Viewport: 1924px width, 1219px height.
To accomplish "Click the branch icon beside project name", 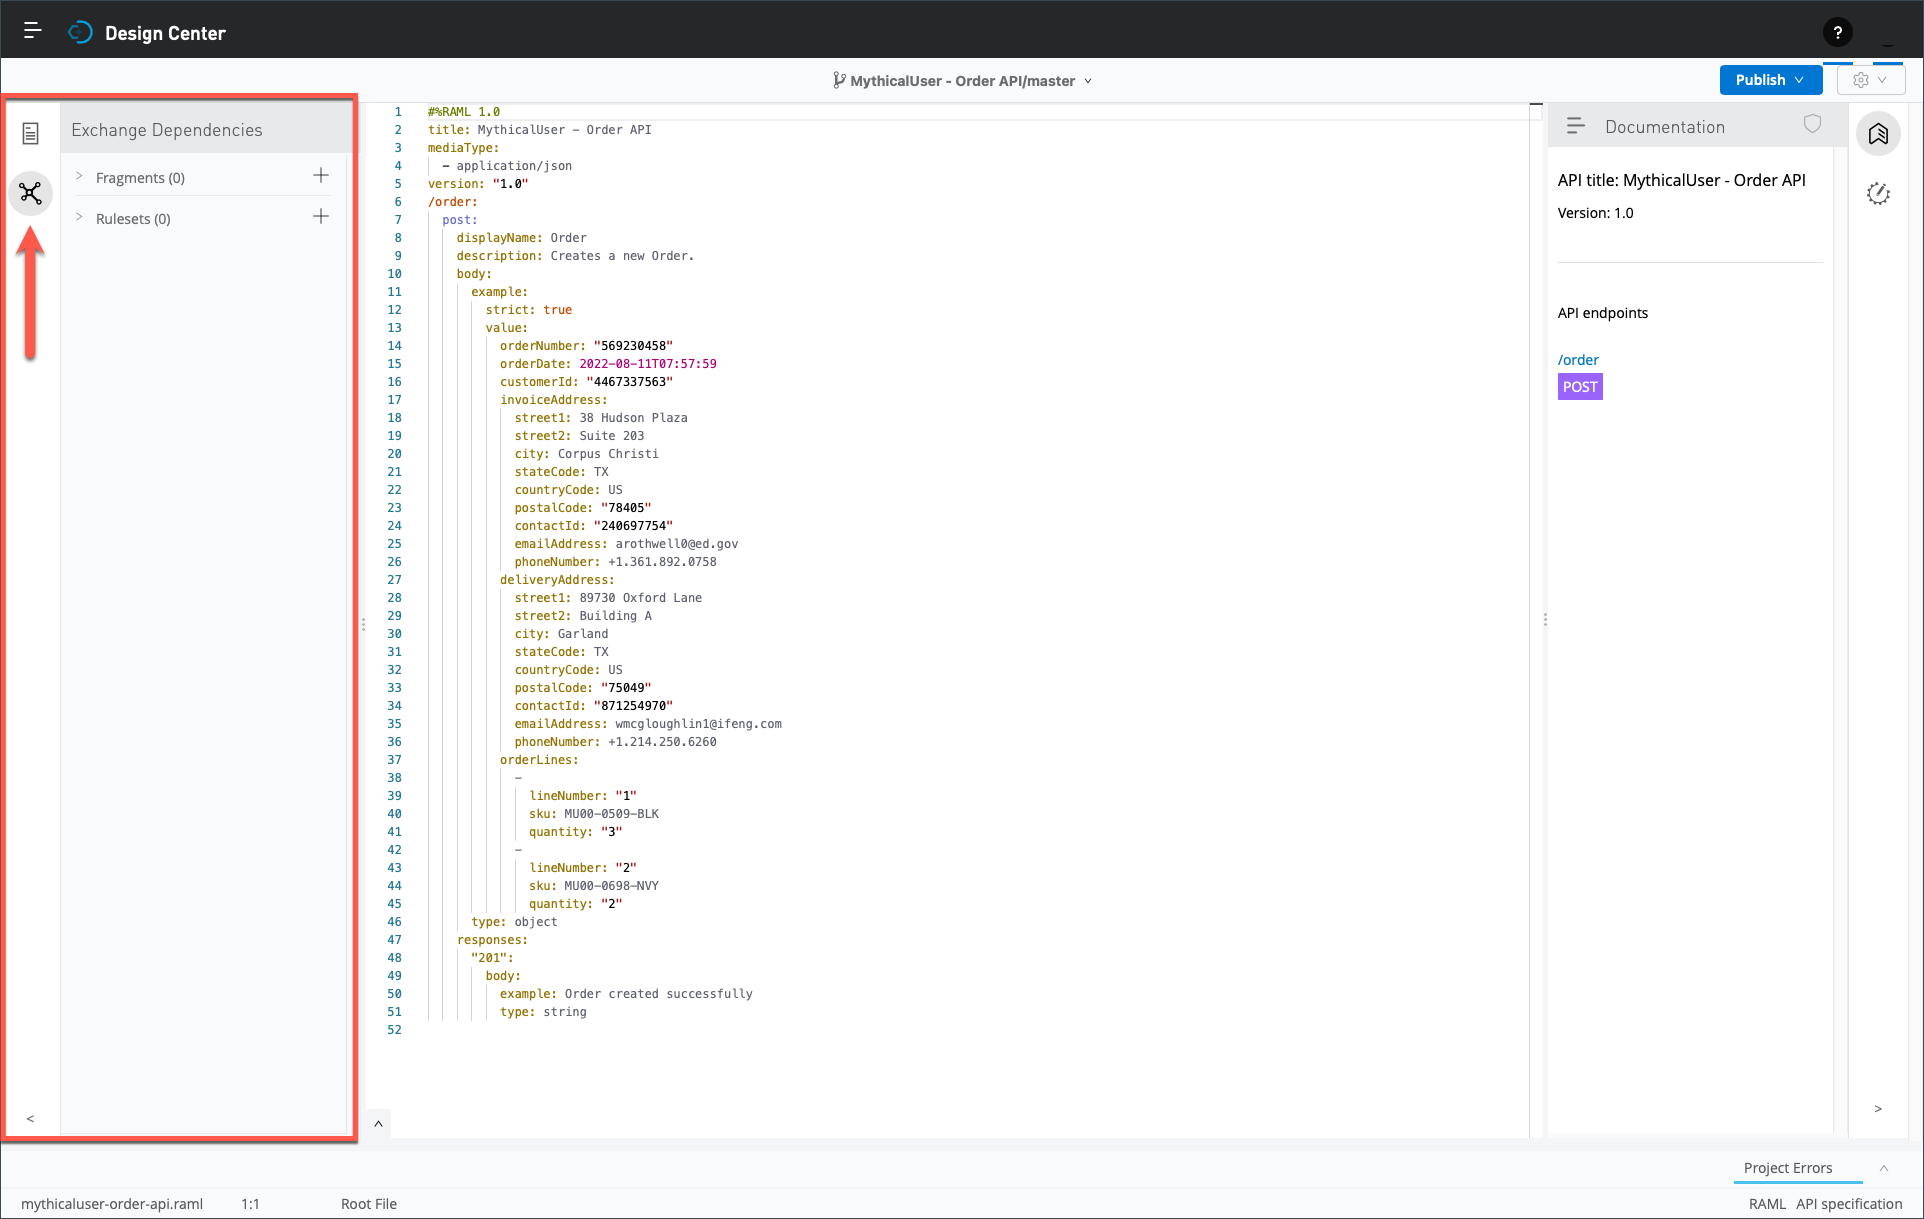I will pos(839,80).
